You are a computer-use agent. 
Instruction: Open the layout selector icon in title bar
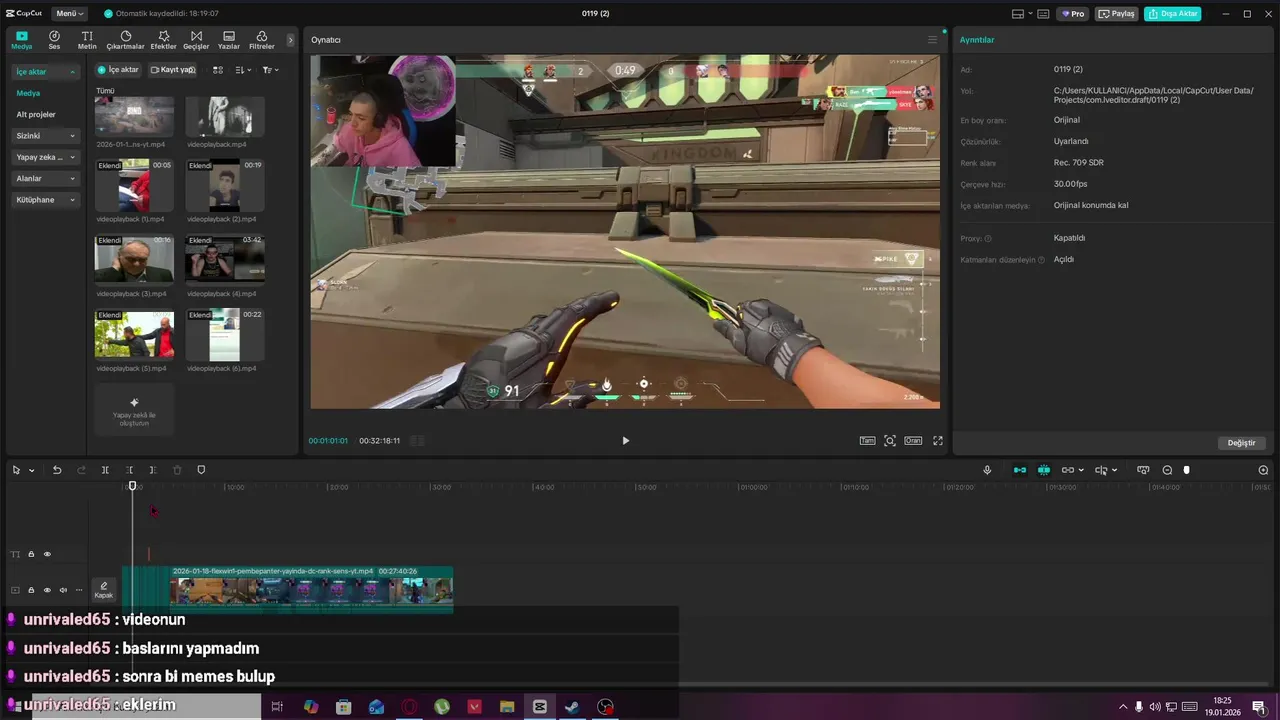pyautogui.click(x=1018, y=14)
